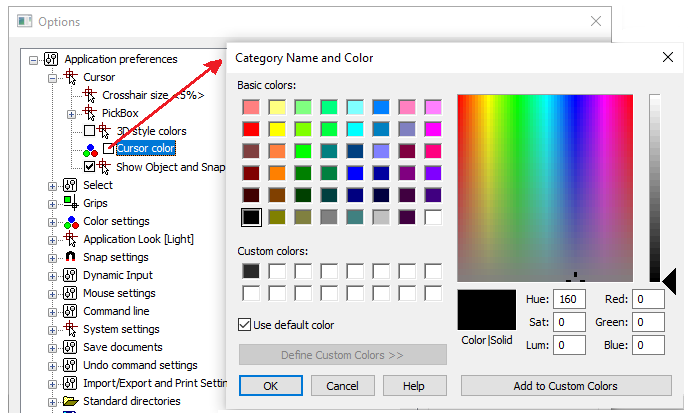Close the Category Name and Color dialog
The image size is (690, 413).
point(668,57)
